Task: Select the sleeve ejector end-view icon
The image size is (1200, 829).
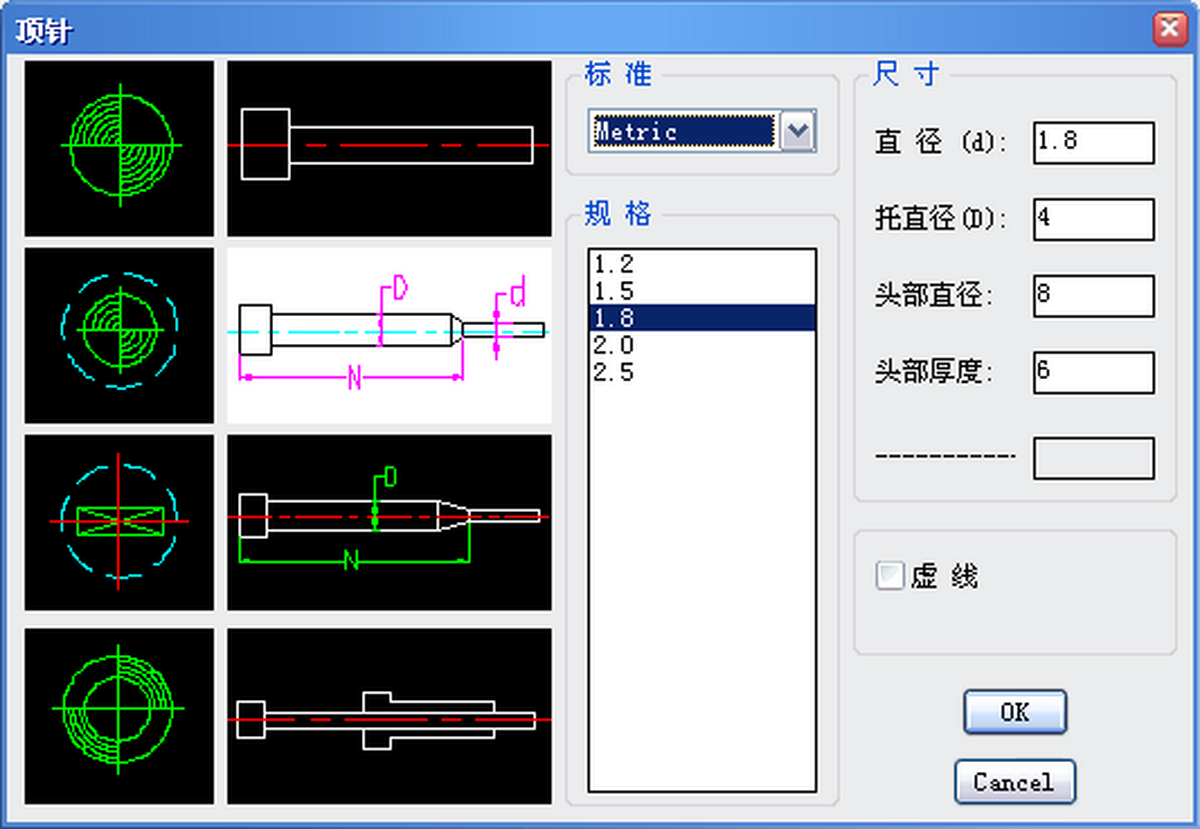Action: pyautogui.click(x=119, y=716)
